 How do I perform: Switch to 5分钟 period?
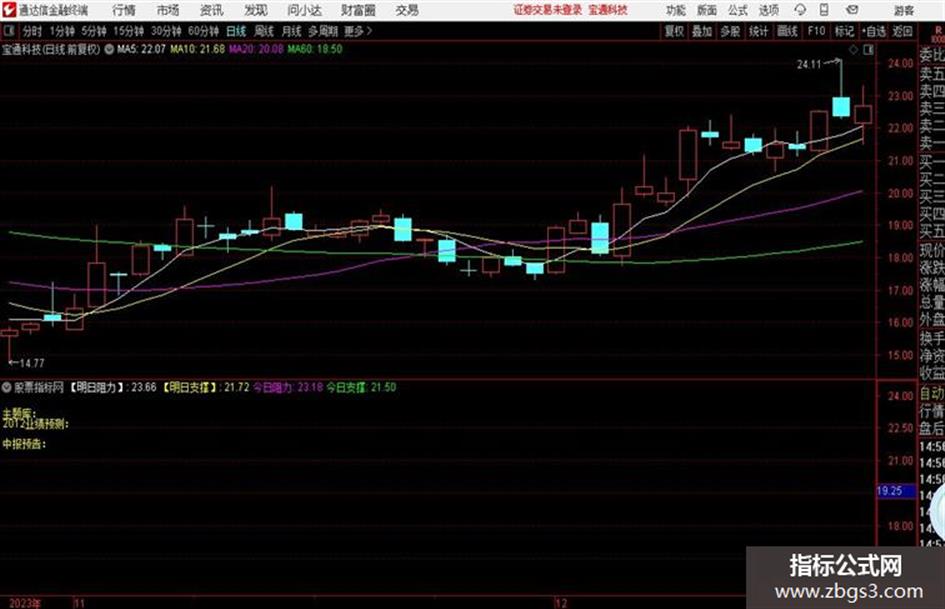point(93,31)
